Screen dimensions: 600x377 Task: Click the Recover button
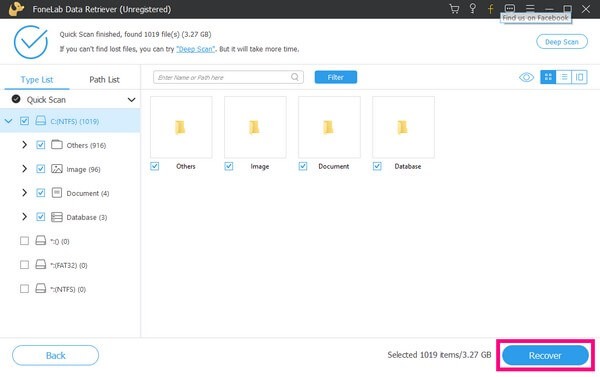(545, 356)
